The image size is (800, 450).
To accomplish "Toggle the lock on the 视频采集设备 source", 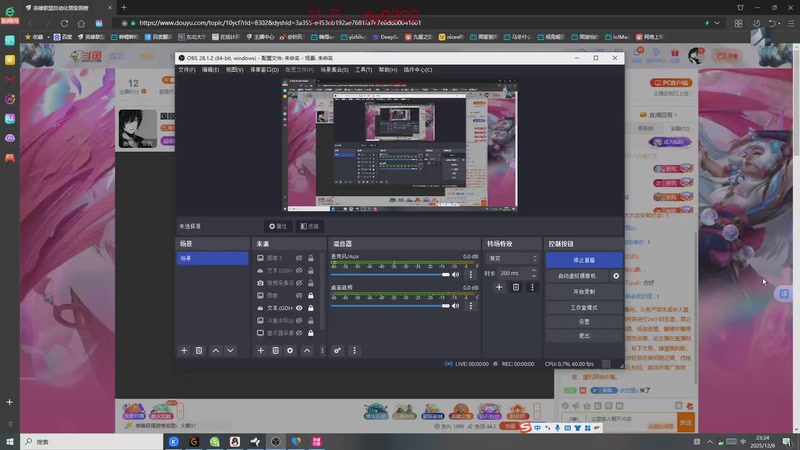I will (311, 283).
